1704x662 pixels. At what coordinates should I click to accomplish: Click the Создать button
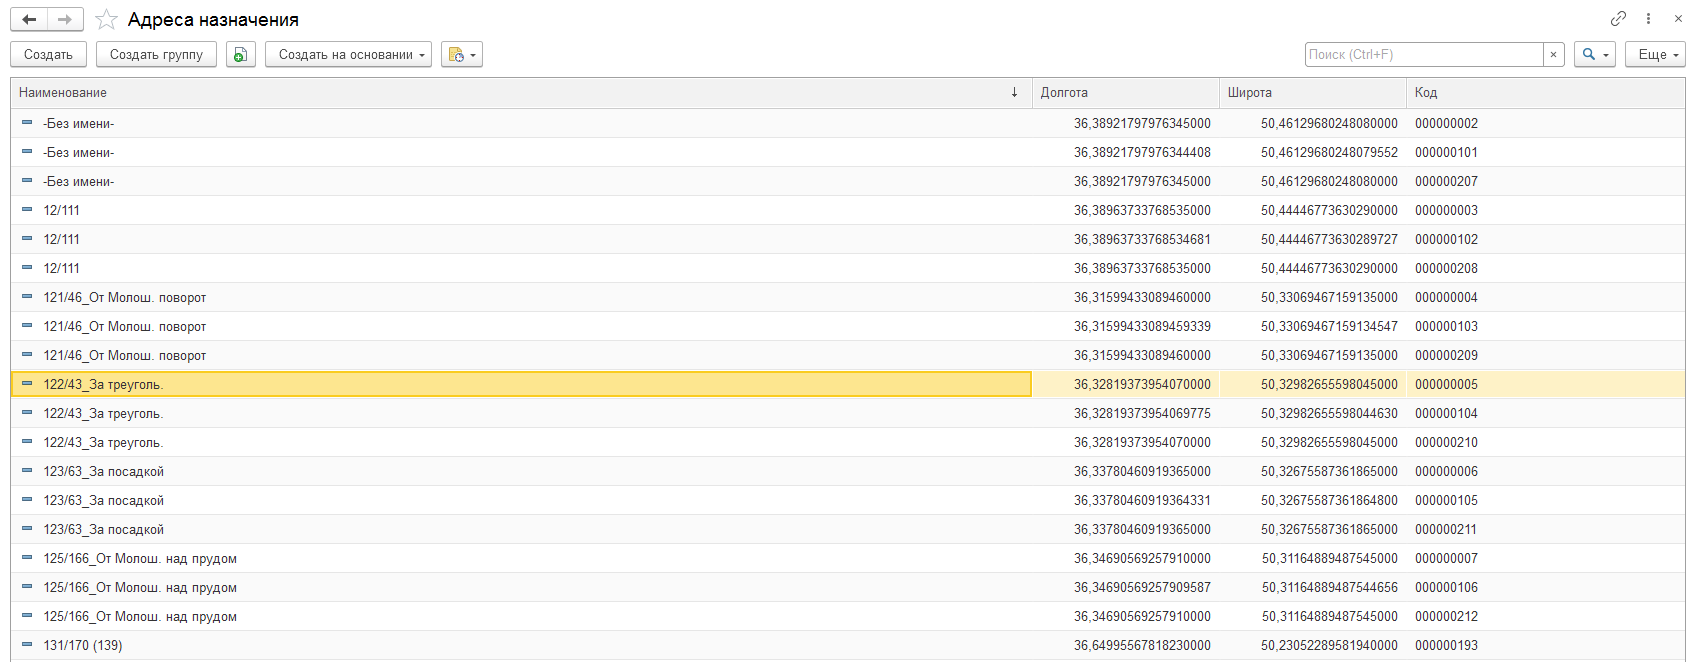point(48,55)
